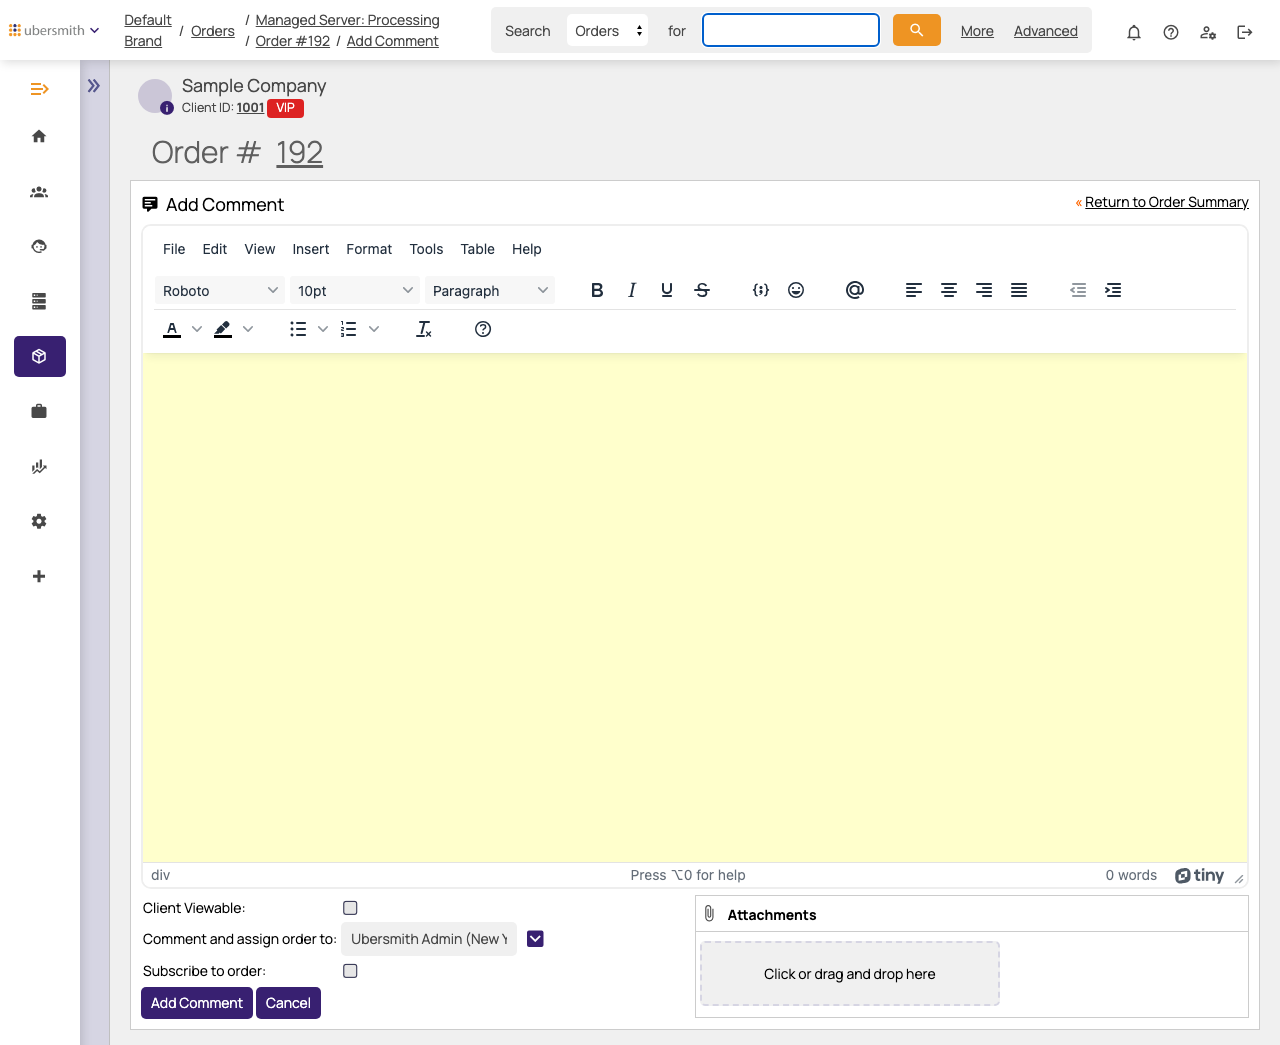The height and width of the screenshot is (1045, 1280).
Task: Go to Home in the sidebar
Action: pos(39,136)
